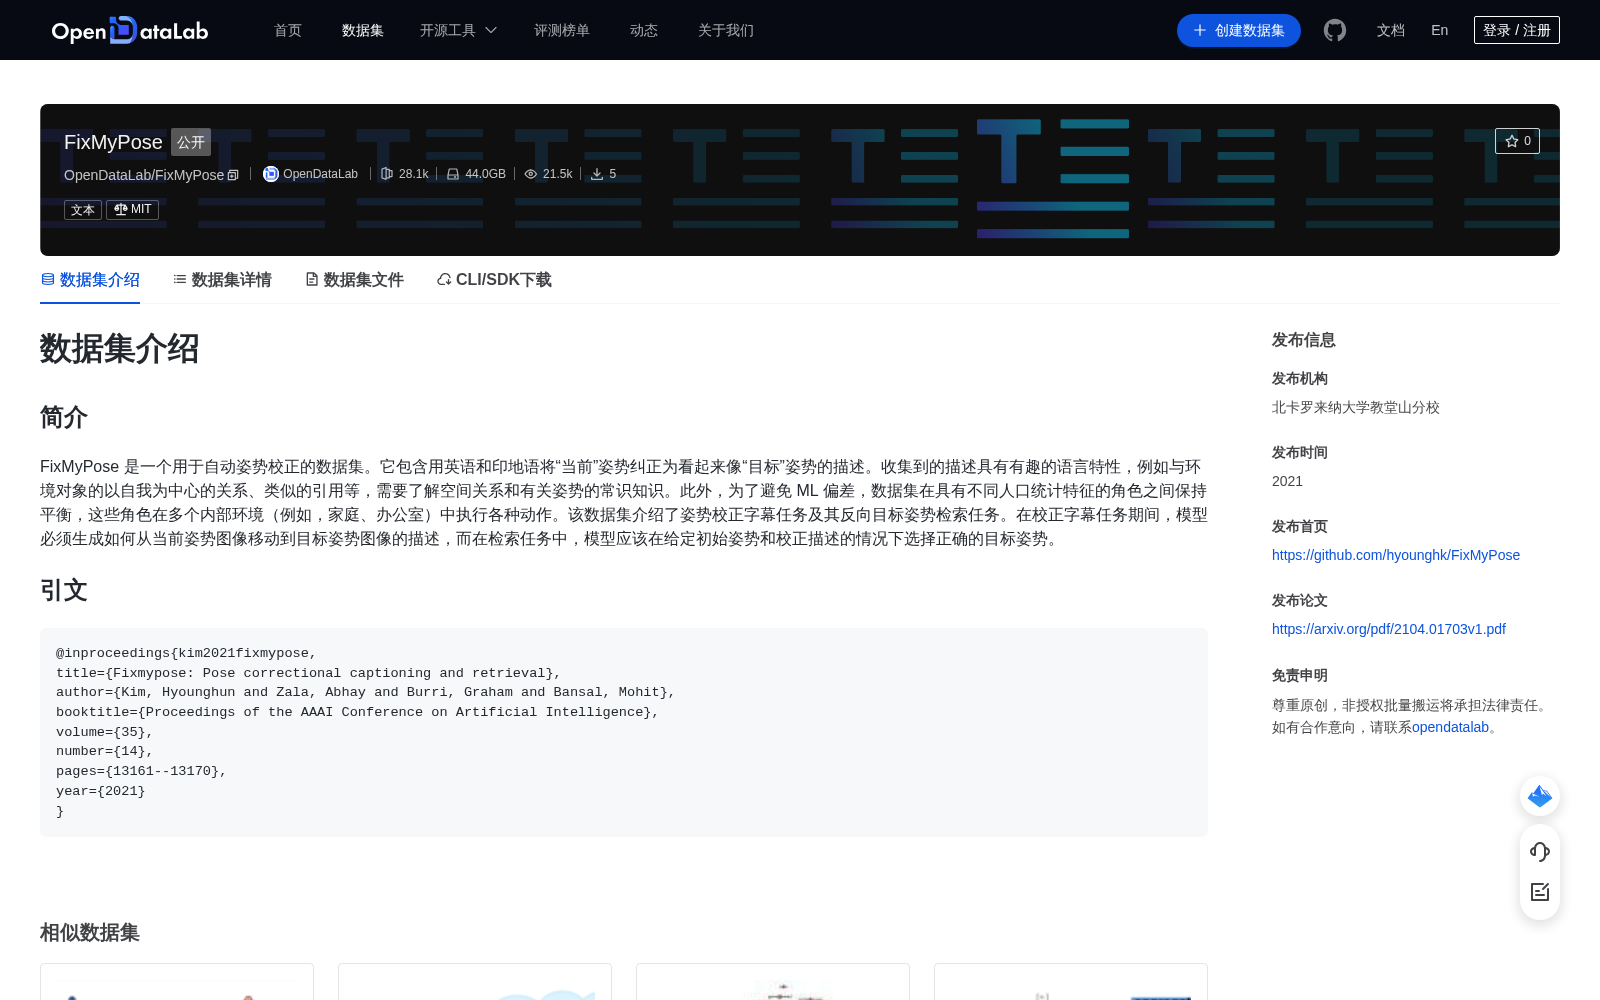Click the 21.5k views eye icon
This screenshot has width=1600, height=1000.
531,174
